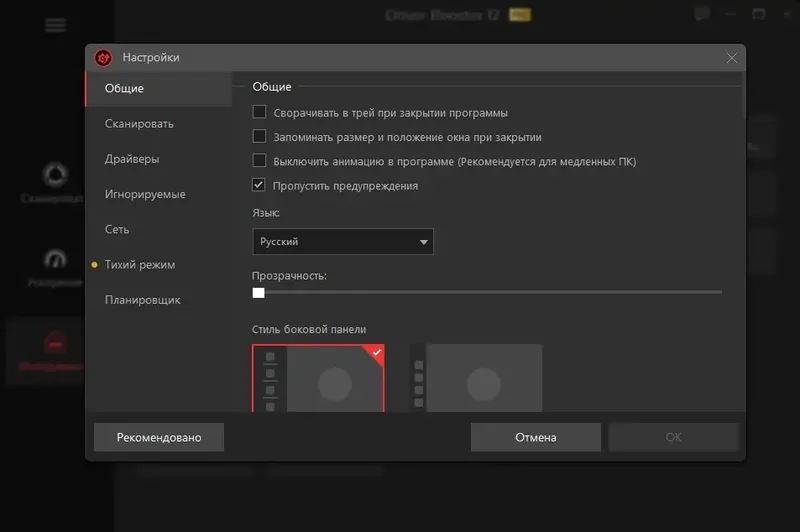Click the Стиль боковой панели label
The image size is (800, 532).
click(309, 330)
